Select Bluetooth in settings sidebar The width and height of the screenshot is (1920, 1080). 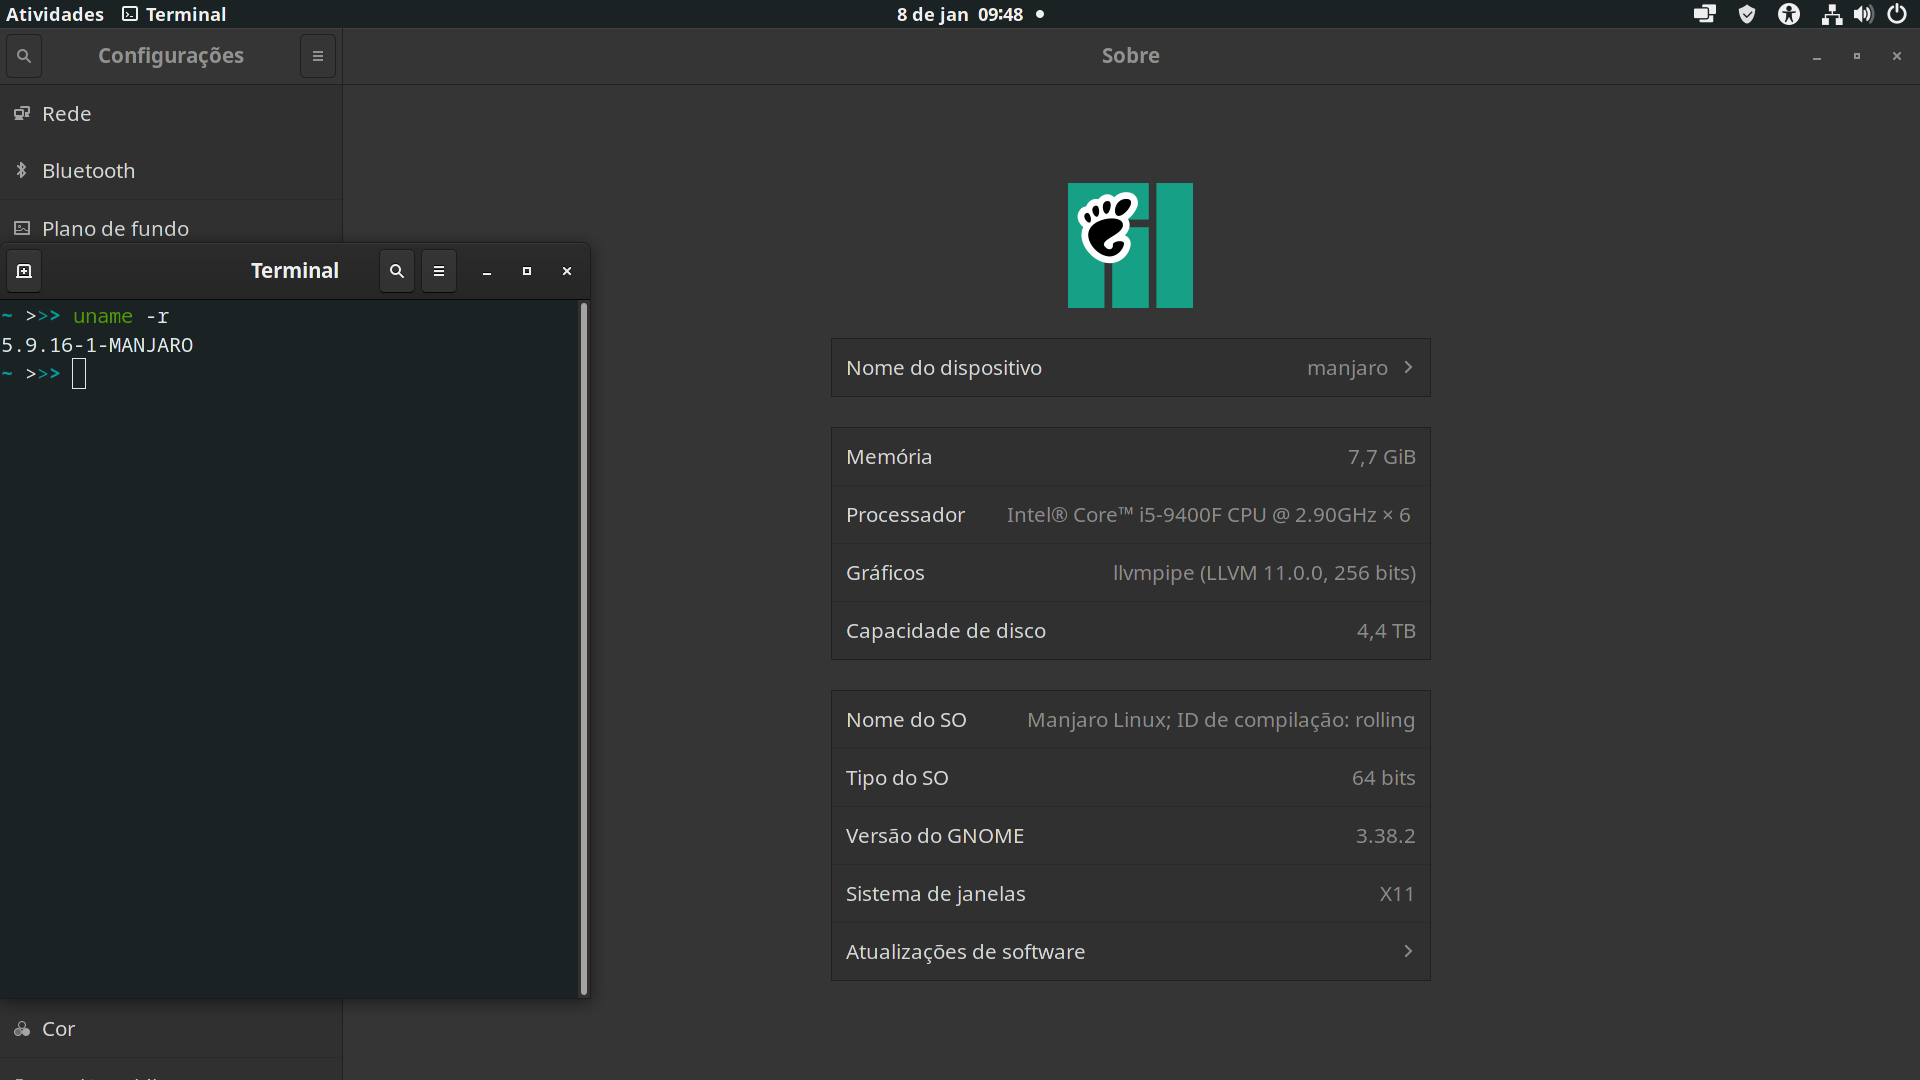point(171,171)
